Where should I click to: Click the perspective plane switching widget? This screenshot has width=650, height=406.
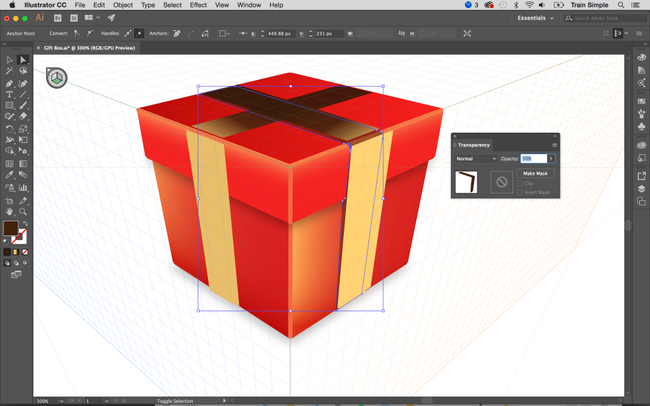56,78
